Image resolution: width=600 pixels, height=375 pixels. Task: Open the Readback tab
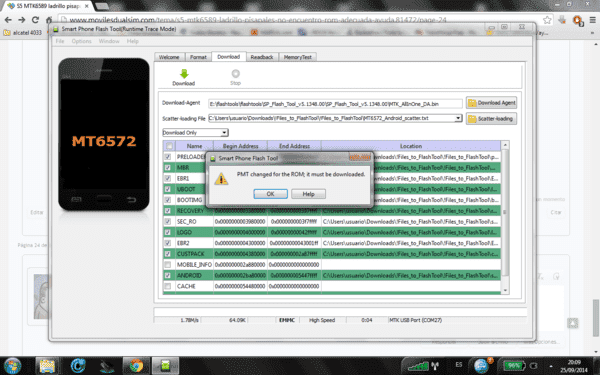pyautogui.click(x=262, y=57)
